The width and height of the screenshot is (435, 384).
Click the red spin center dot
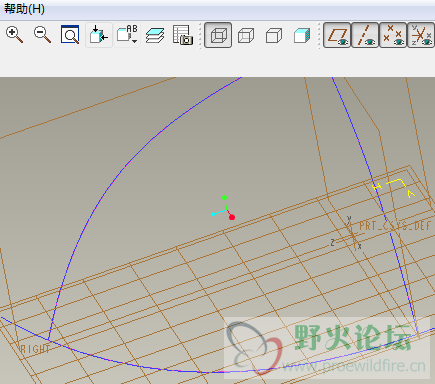(x=232, y=217)
